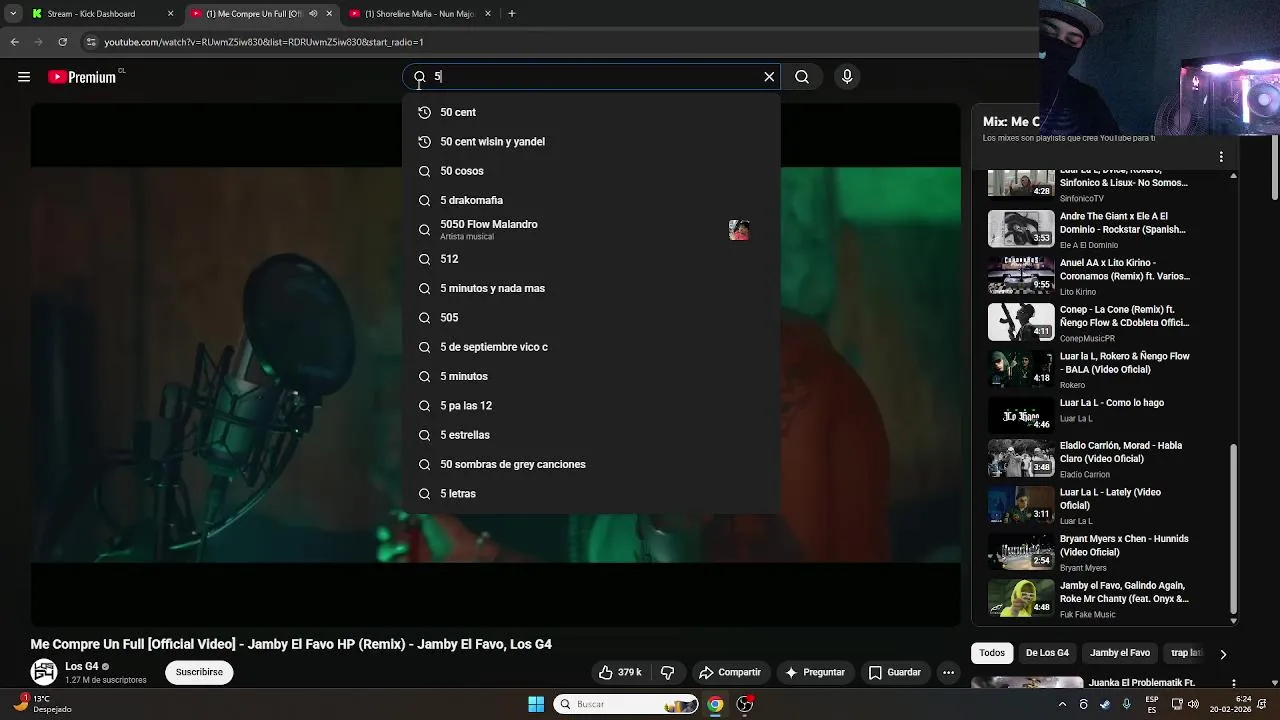Expand filter chips with right chevron
Viewport: 1280px width, 720px height.
(1222, 654)
